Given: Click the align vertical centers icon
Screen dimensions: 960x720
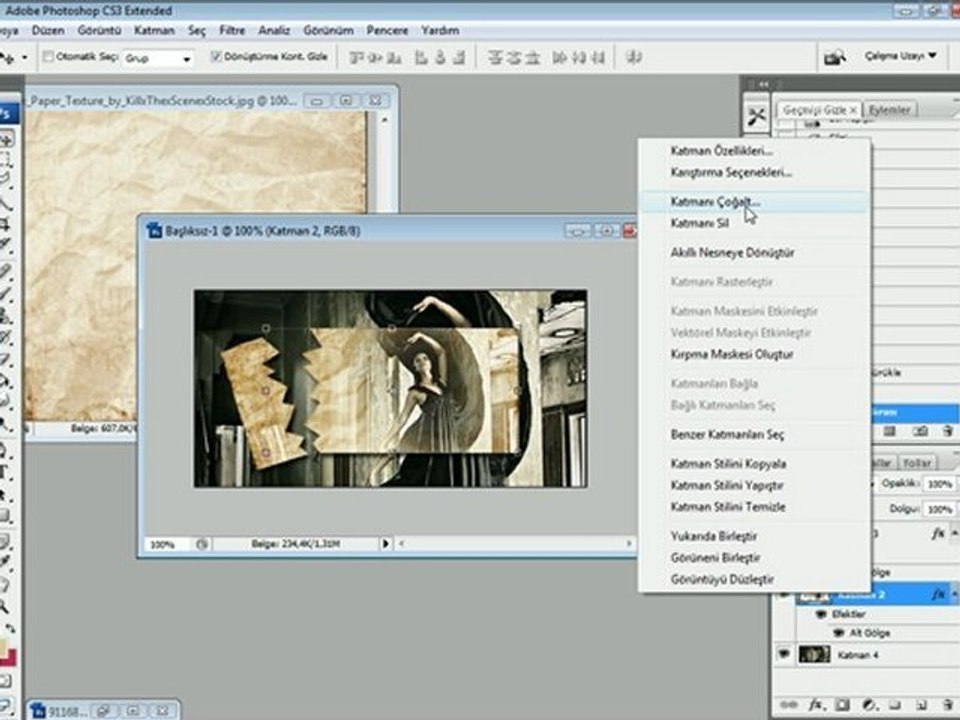Looking at the screenshot, I should (x=375, y=58).
